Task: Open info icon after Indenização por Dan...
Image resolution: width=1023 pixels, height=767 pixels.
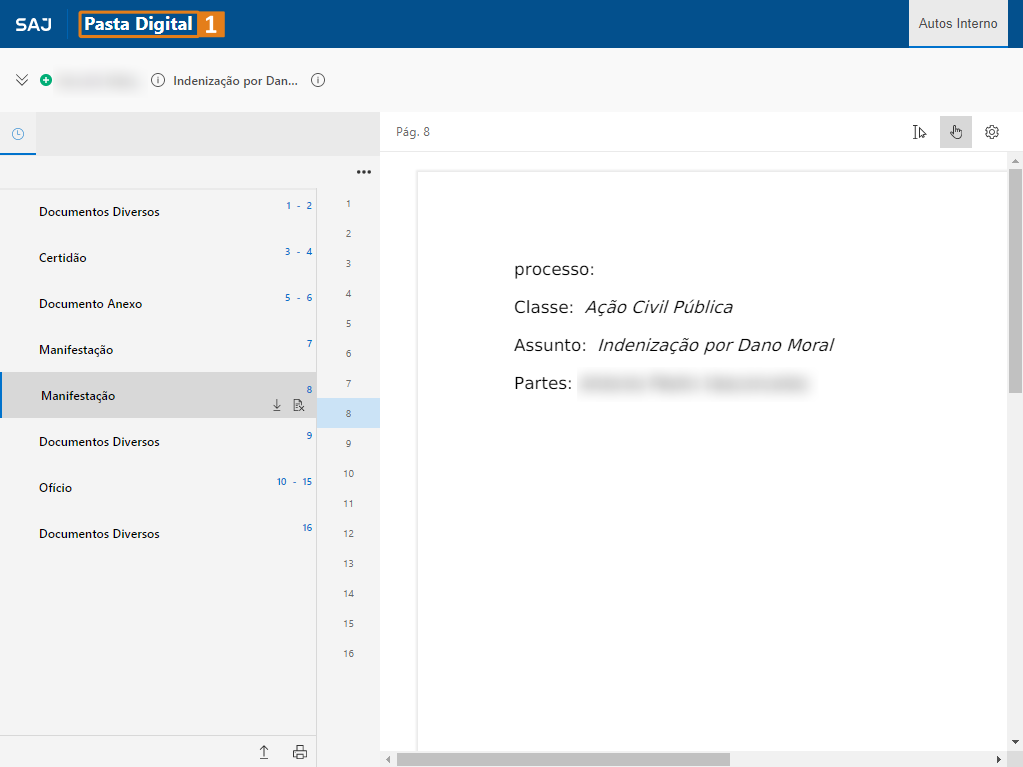Action: (318, 80)
